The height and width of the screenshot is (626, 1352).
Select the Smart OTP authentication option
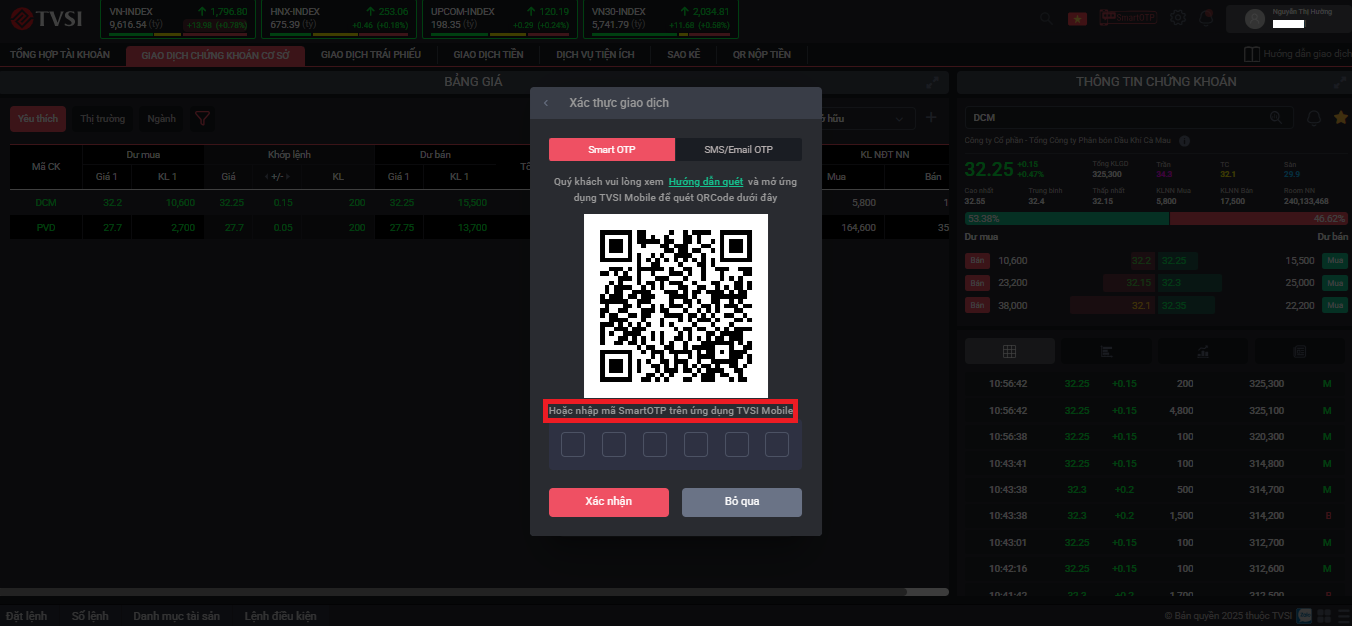[x=612, y=150]
